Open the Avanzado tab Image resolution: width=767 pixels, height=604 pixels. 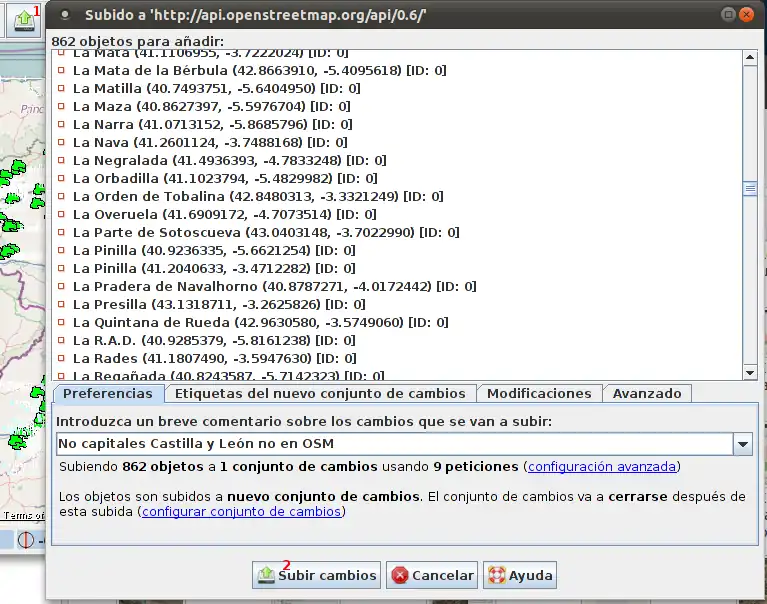click(x=647, y=394)
